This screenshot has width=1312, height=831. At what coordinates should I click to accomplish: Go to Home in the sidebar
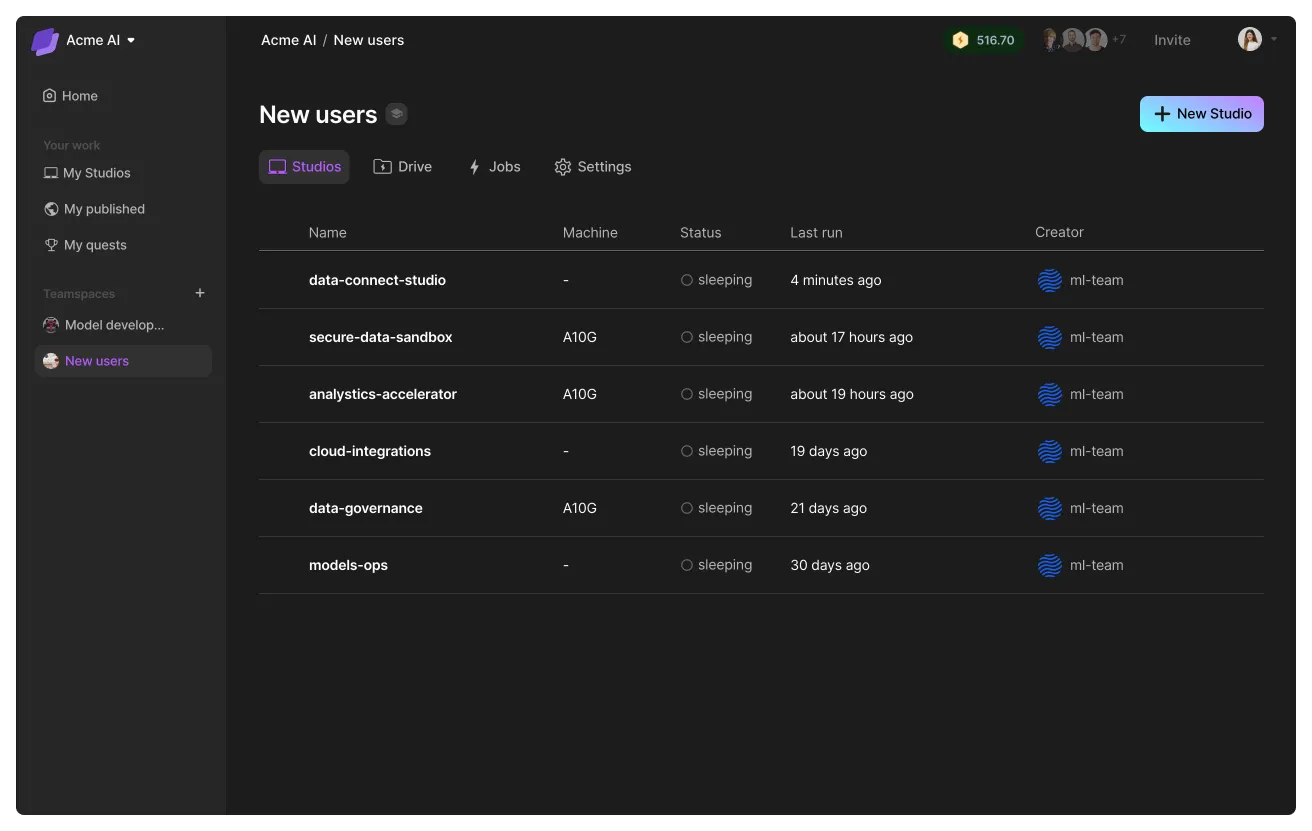pyautogui.click(x=70, y=96)
